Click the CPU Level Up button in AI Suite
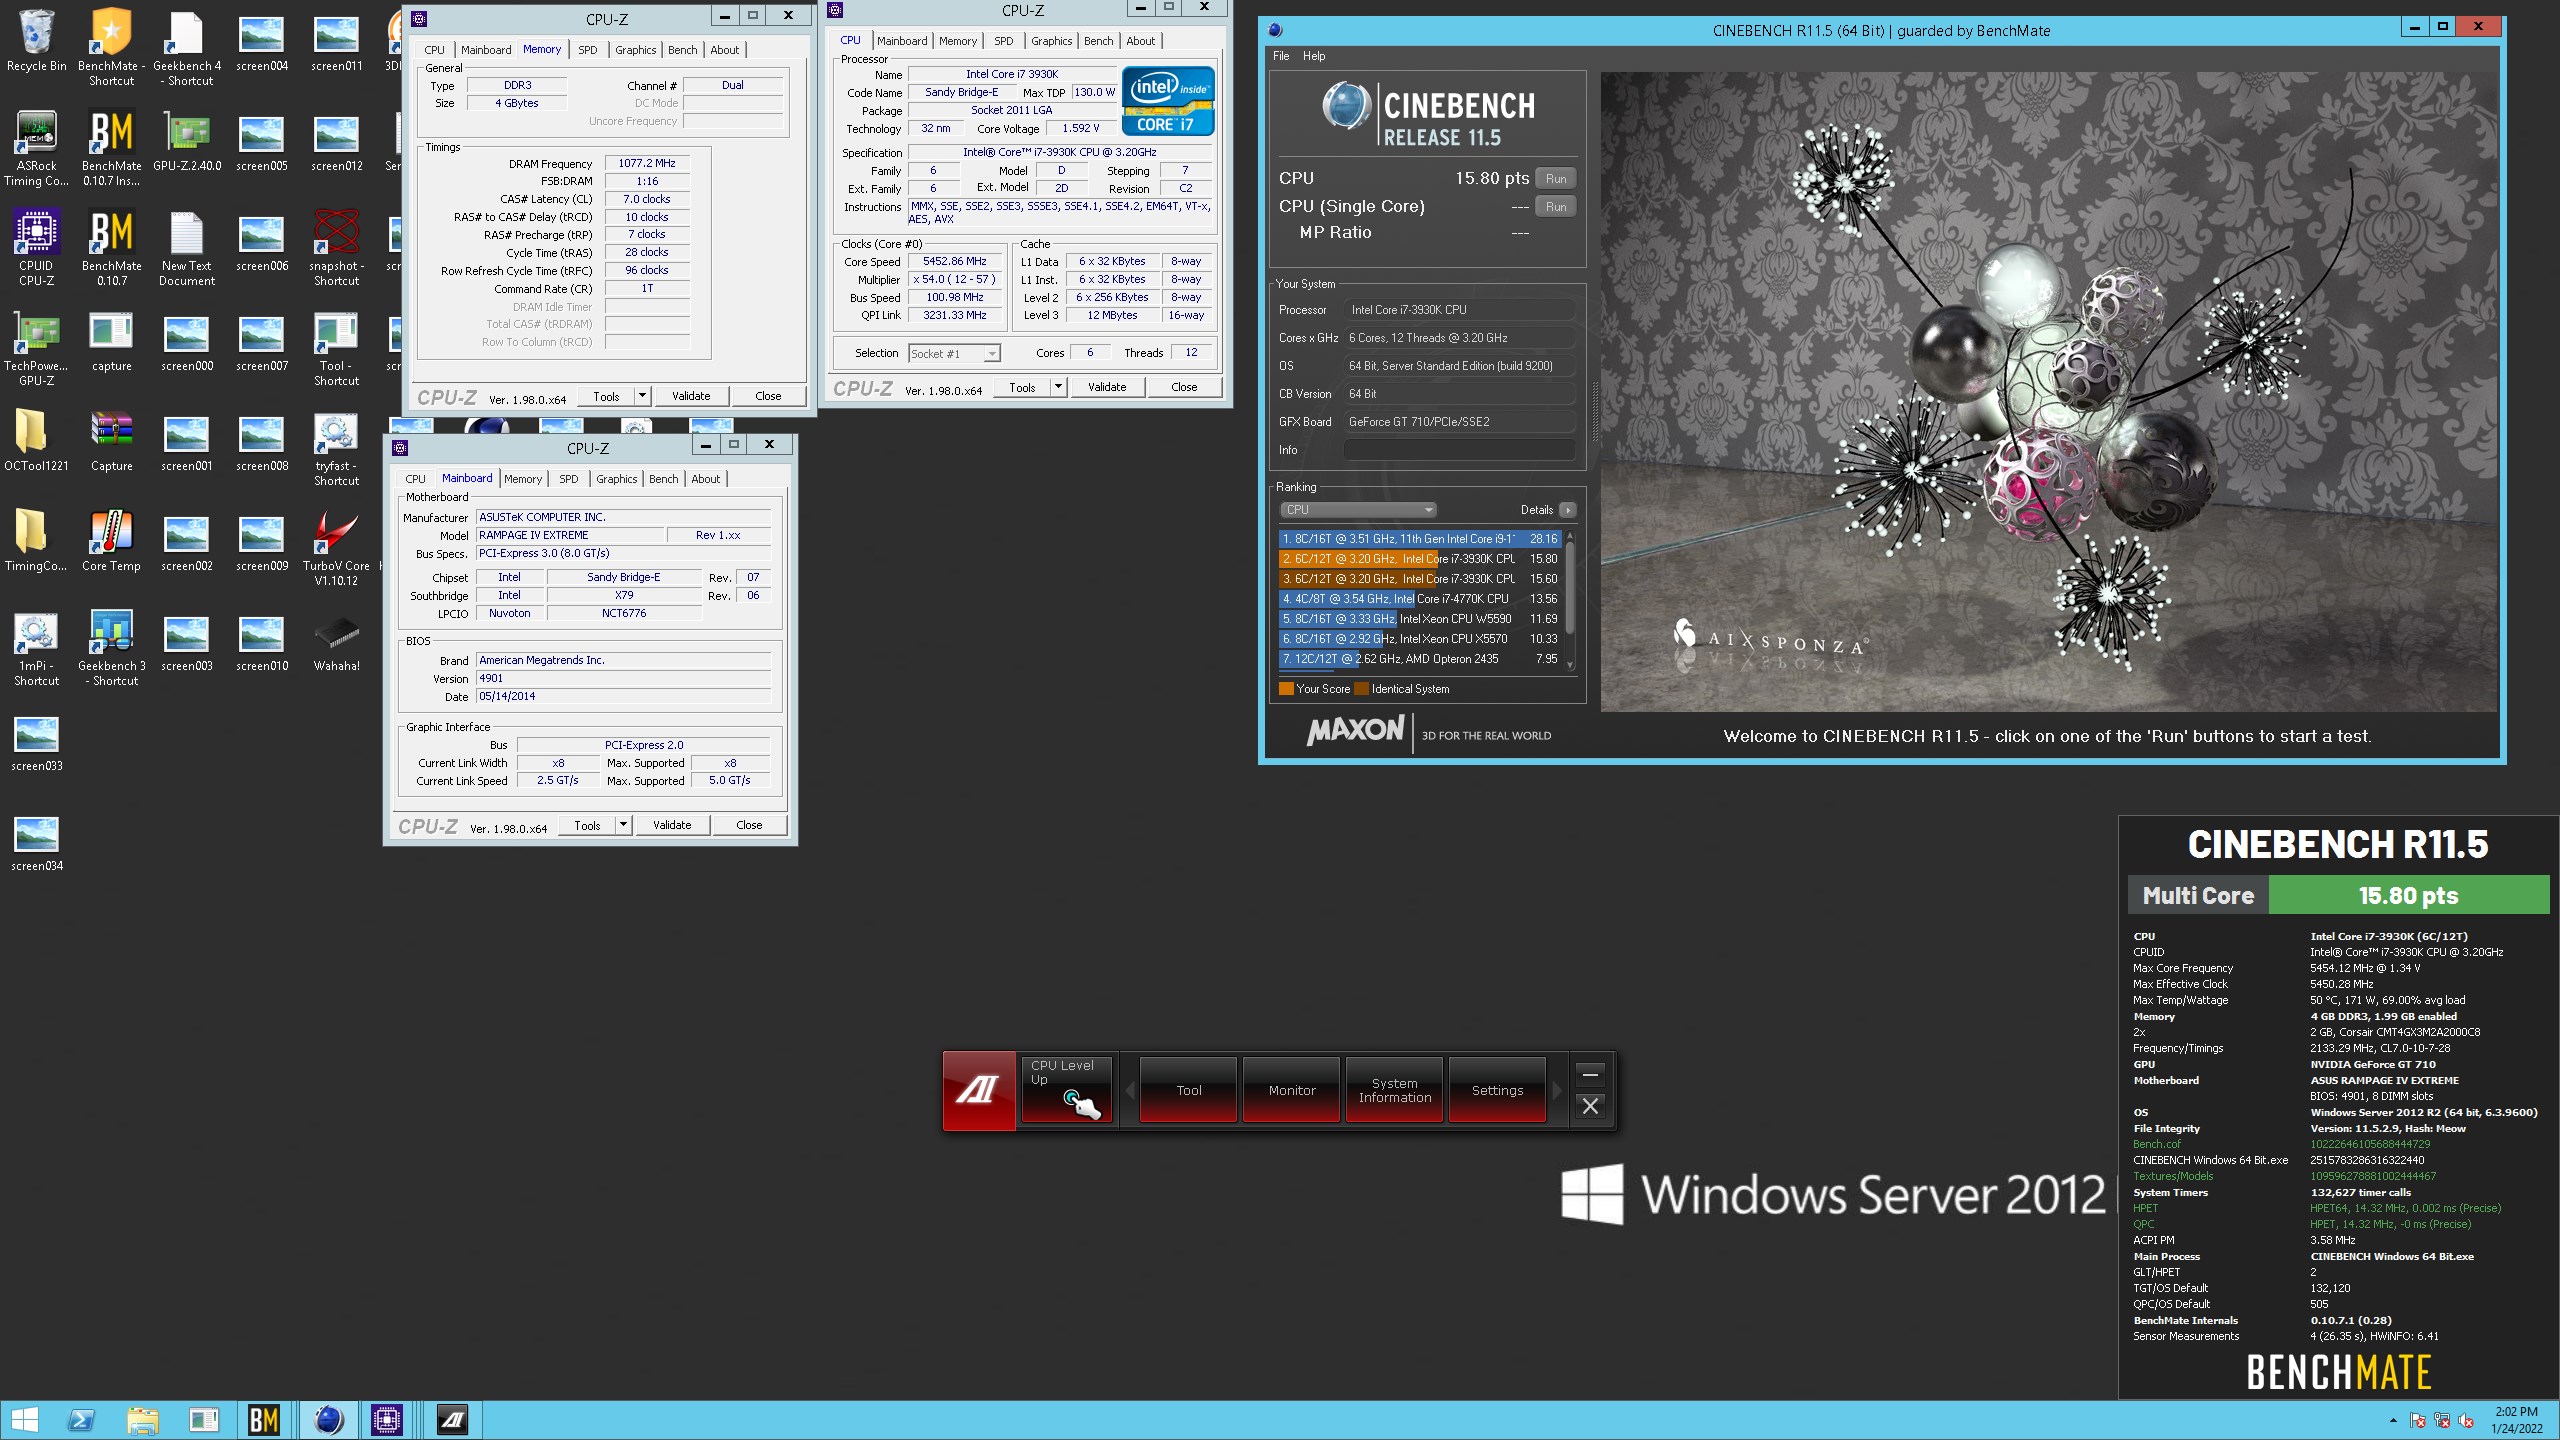 click(x=1066, y=1090)
